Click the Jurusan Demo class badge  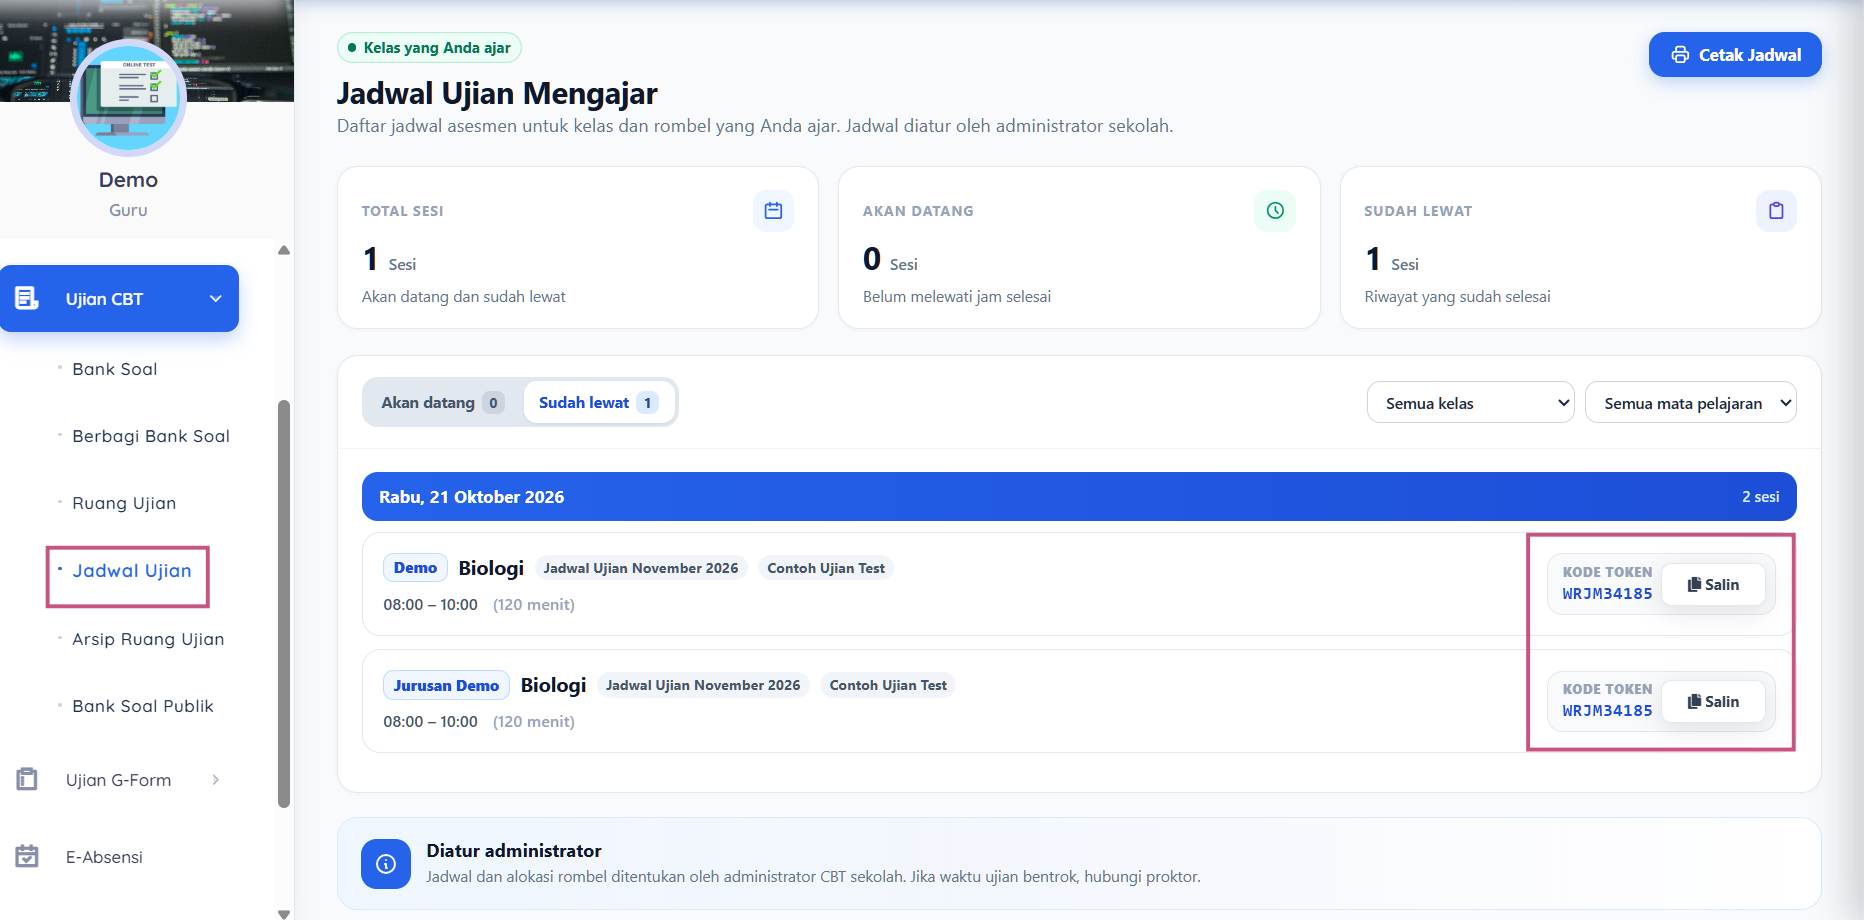tap(446, 685)
